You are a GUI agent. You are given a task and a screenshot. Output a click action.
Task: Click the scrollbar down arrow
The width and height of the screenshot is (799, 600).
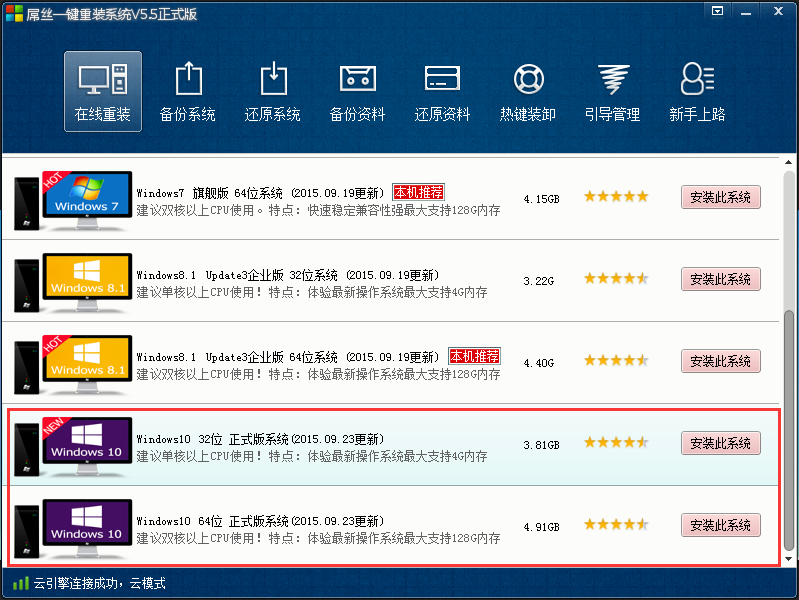790,557
